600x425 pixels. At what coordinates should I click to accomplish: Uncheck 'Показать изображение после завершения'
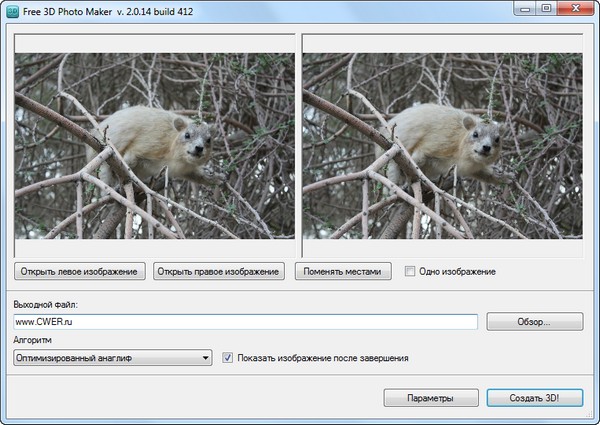[228, 357]
